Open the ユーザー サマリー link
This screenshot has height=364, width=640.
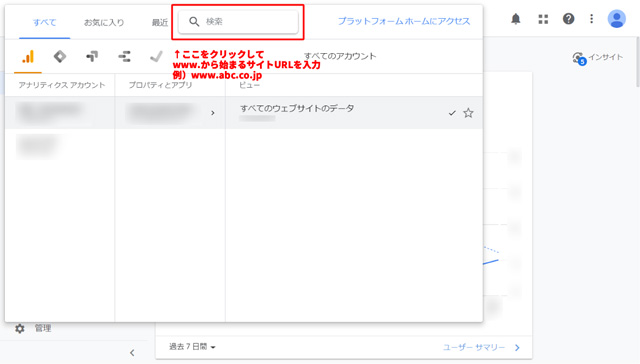pos(482,347)
